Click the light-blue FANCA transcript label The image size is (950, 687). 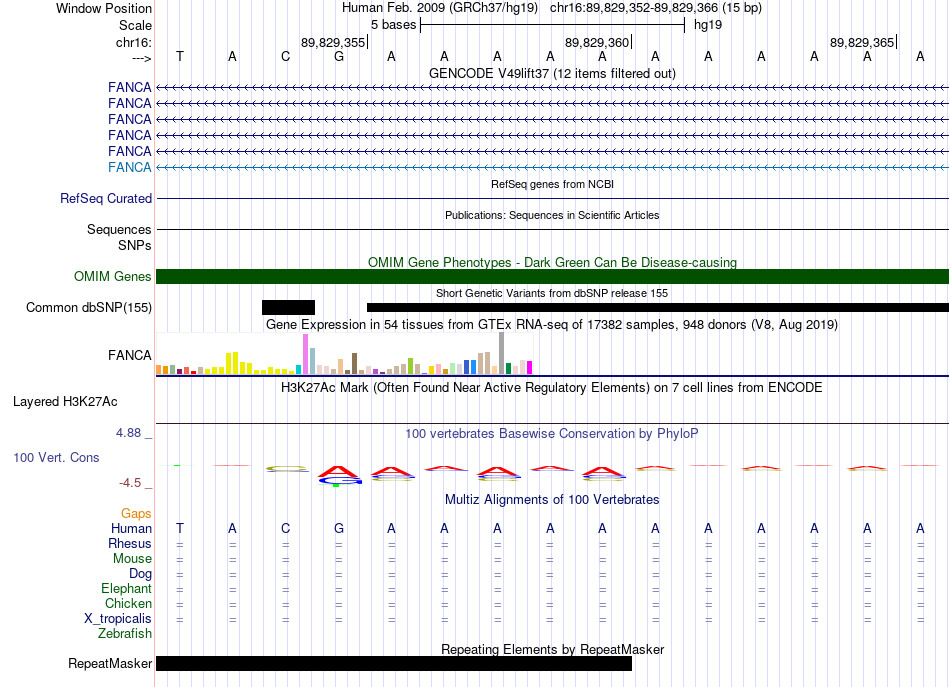[x=130, y=167]
